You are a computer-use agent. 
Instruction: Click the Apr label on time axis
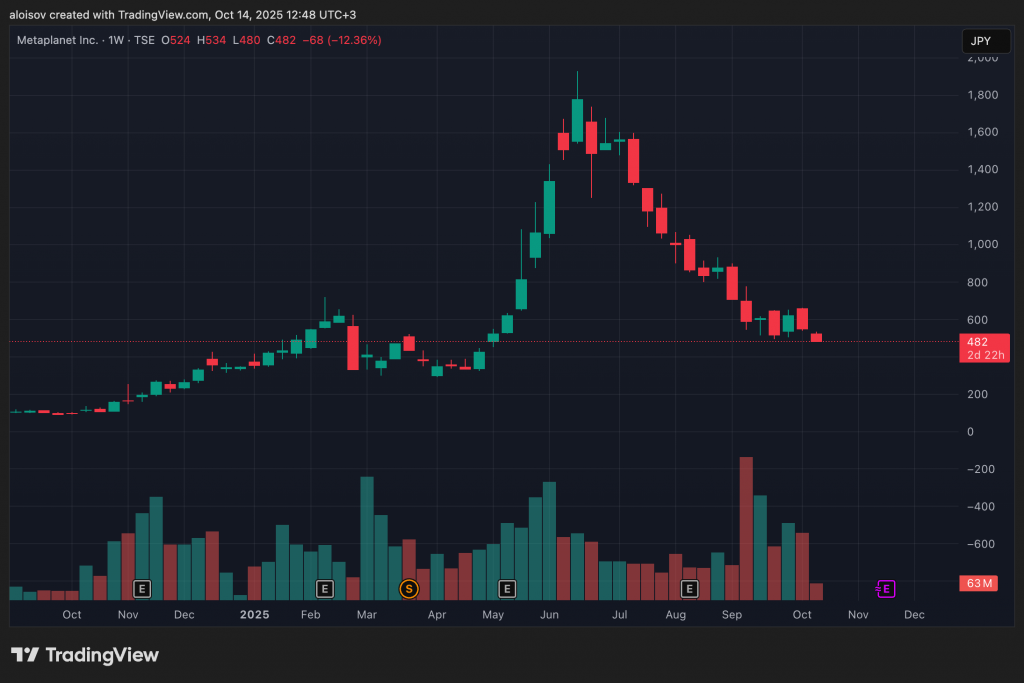(437, 614)
